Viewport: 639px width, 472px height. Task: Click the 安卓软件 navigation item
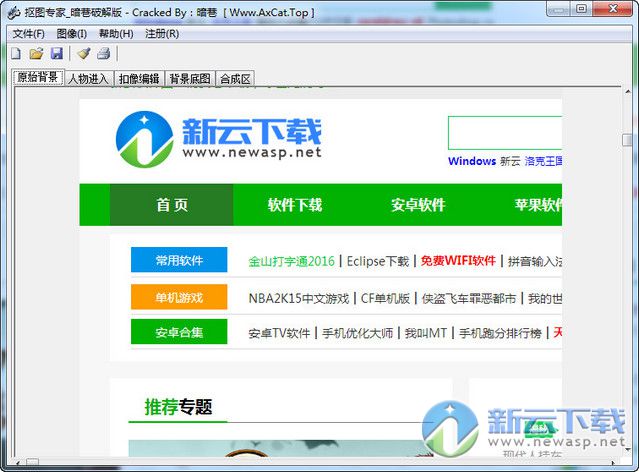(418, 205)
